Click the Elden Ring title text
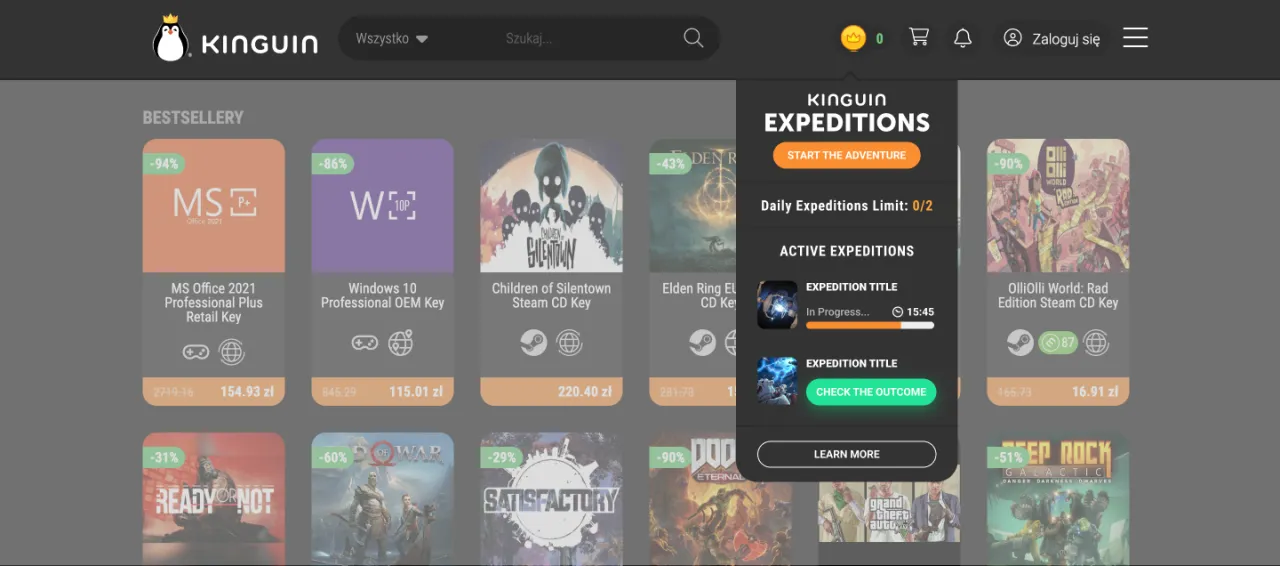1280x566 pixels. (699, 295)
